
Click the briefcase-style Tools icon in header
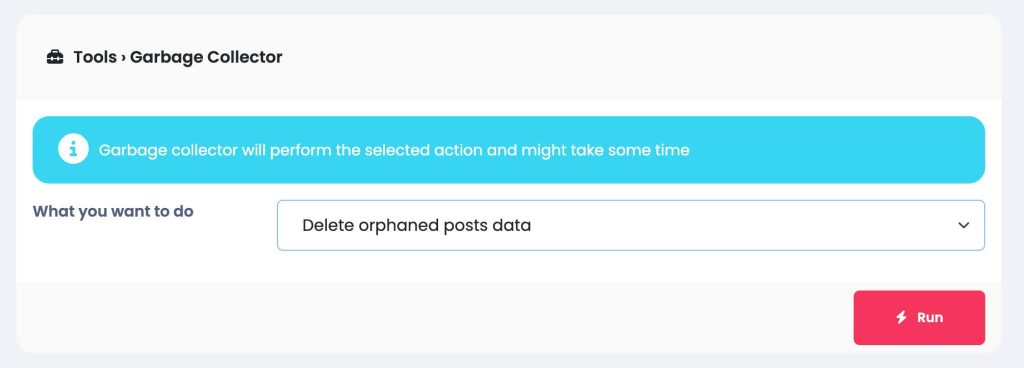(55, 57)
